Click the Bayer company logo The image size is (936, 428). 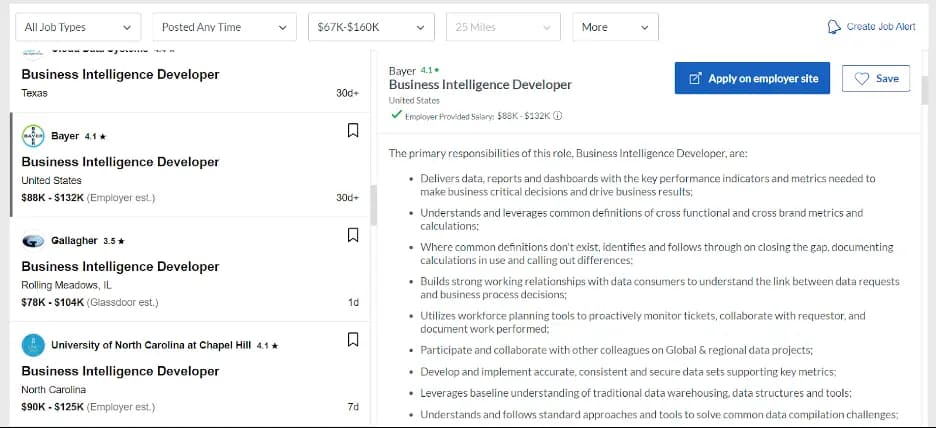click(33, 136)
